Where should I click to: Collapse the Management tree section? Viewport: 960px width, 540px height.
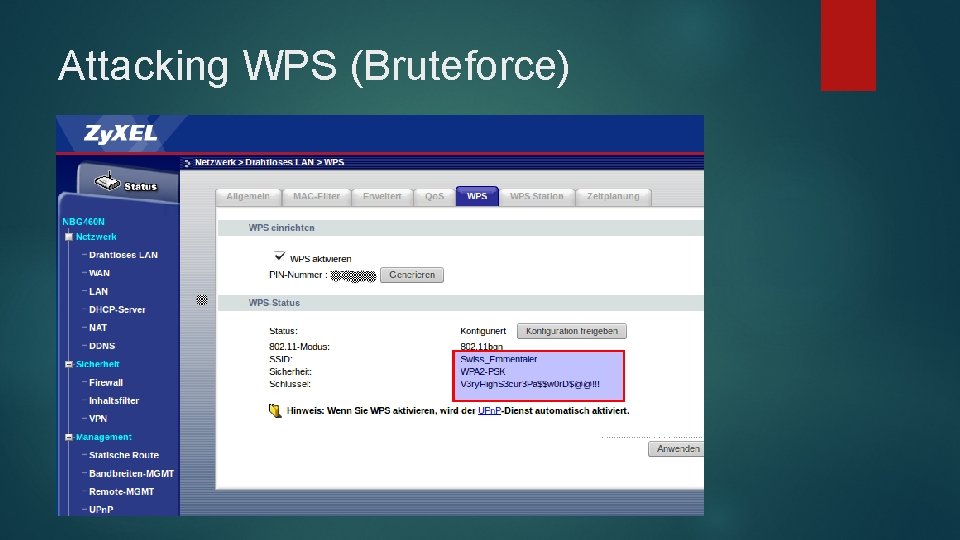69,437
